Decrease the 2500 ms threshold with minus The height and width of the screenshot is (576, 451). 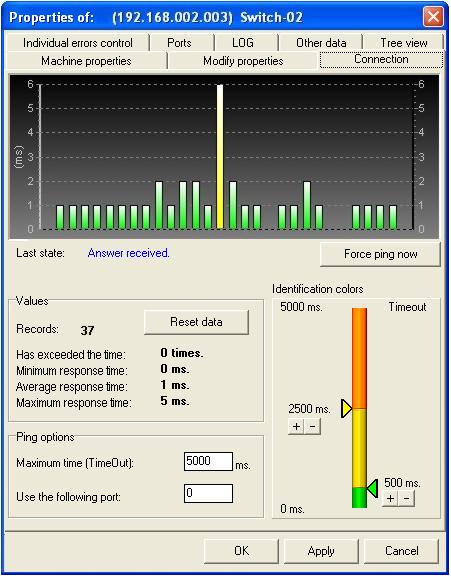(313, 426)
